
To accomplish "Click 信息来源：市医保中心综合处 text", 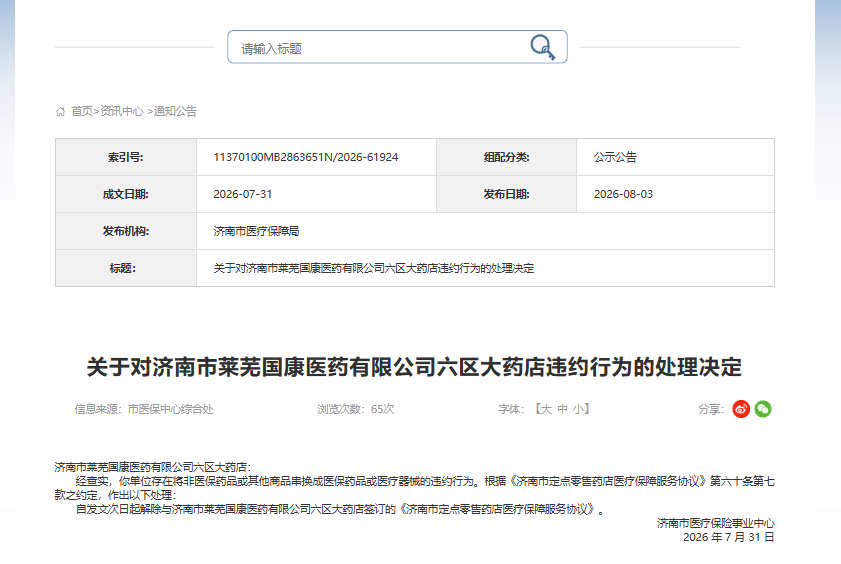I will (144, 409).
